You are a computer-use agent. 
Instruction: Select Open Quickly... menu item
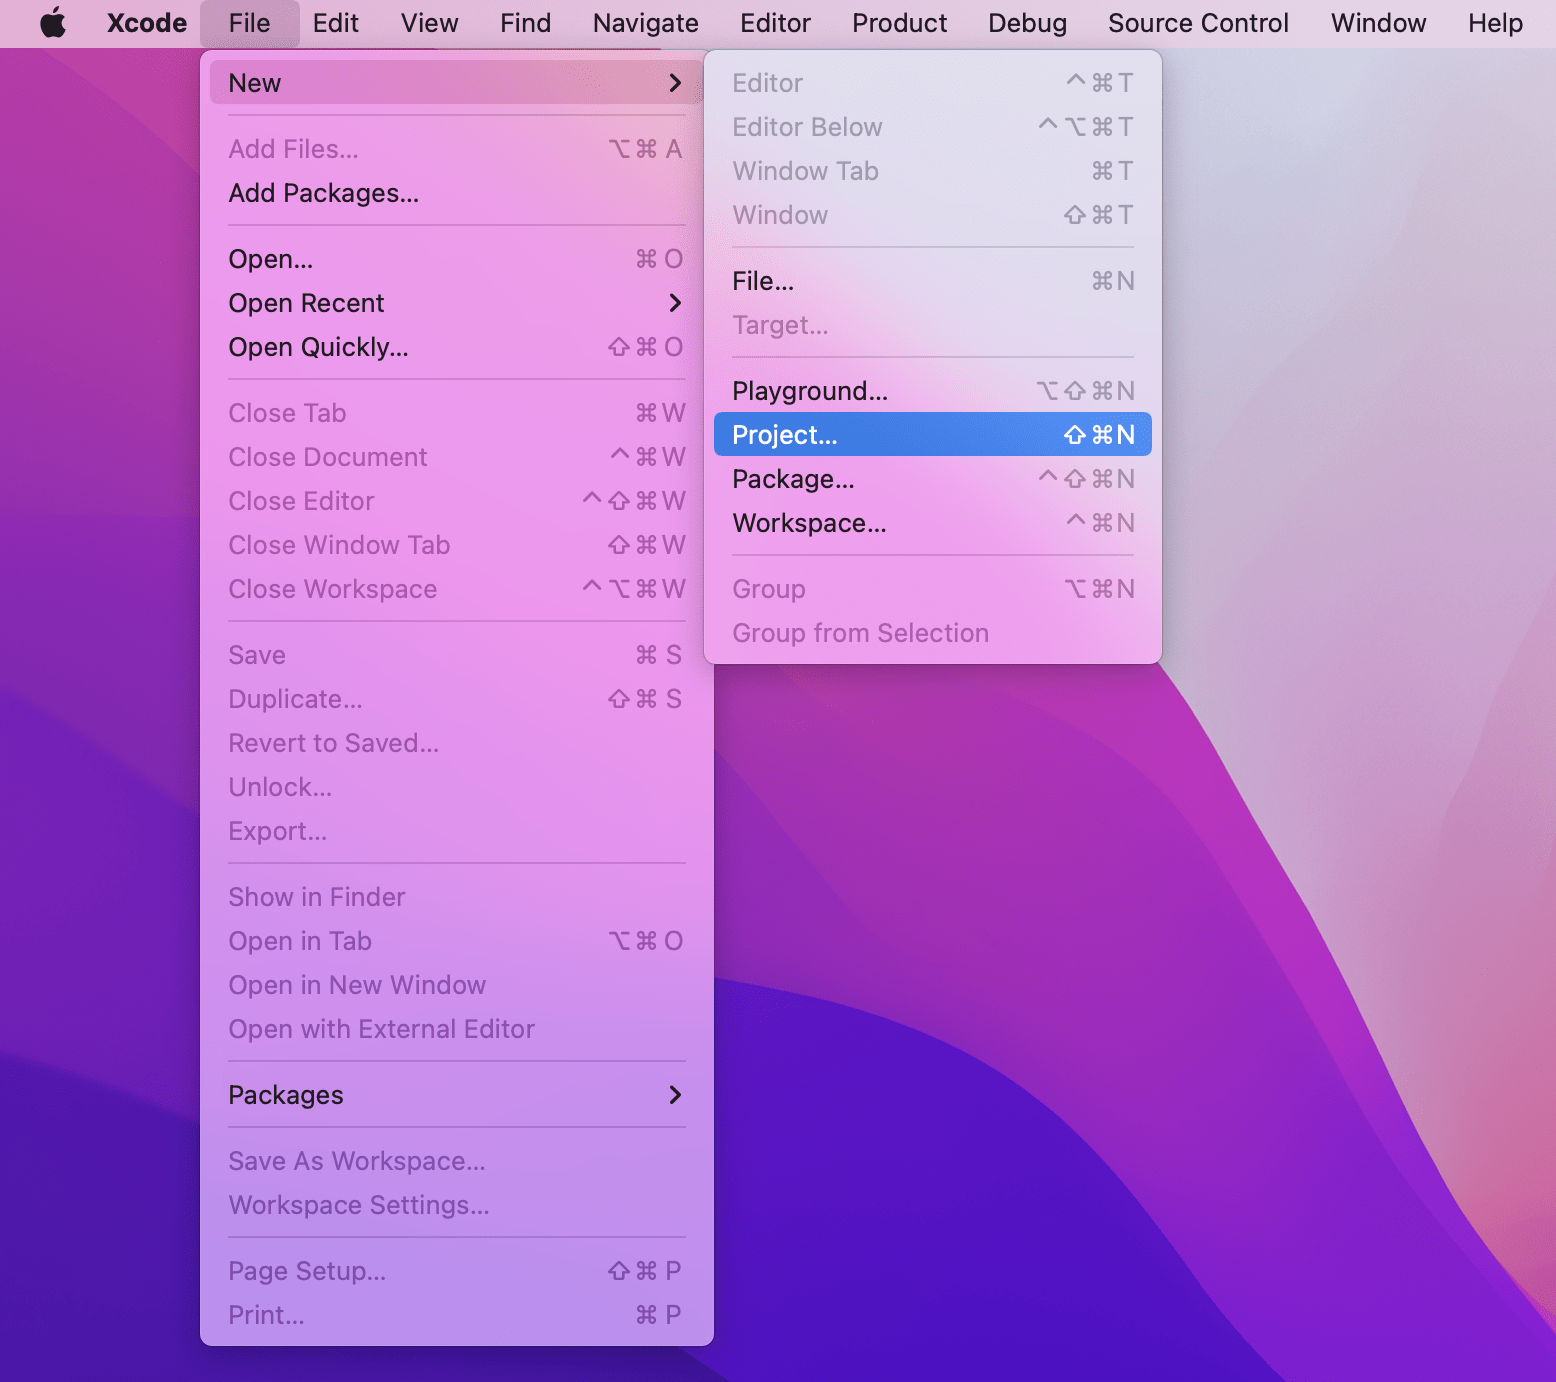click(x=457, y=347)
